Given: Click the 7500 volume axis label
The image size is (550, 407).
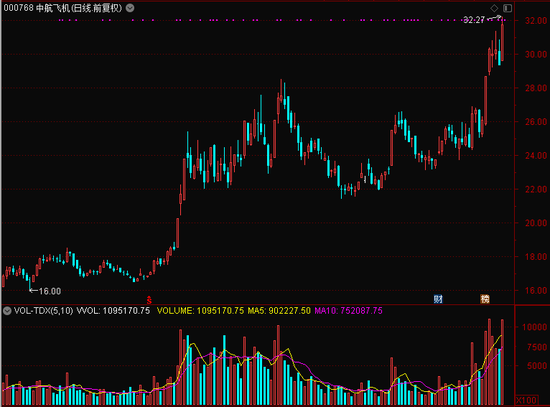Looking at the screenshot, I should click(x=537, y=347).
